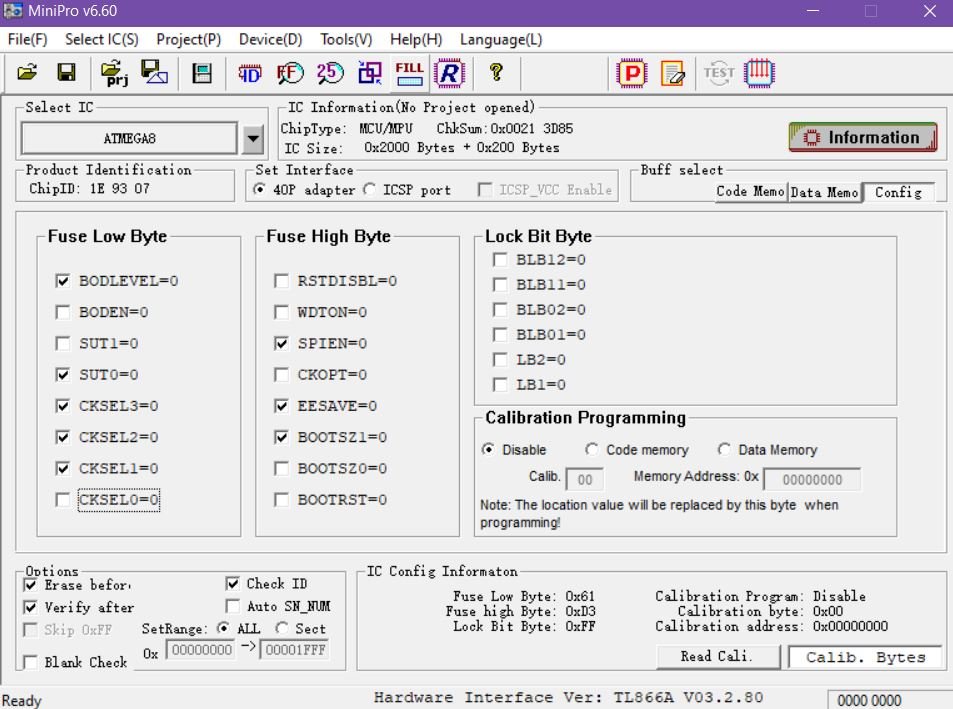Toggle the WDTON=0 checkbox
953x709 pixels.
[281, 312]
